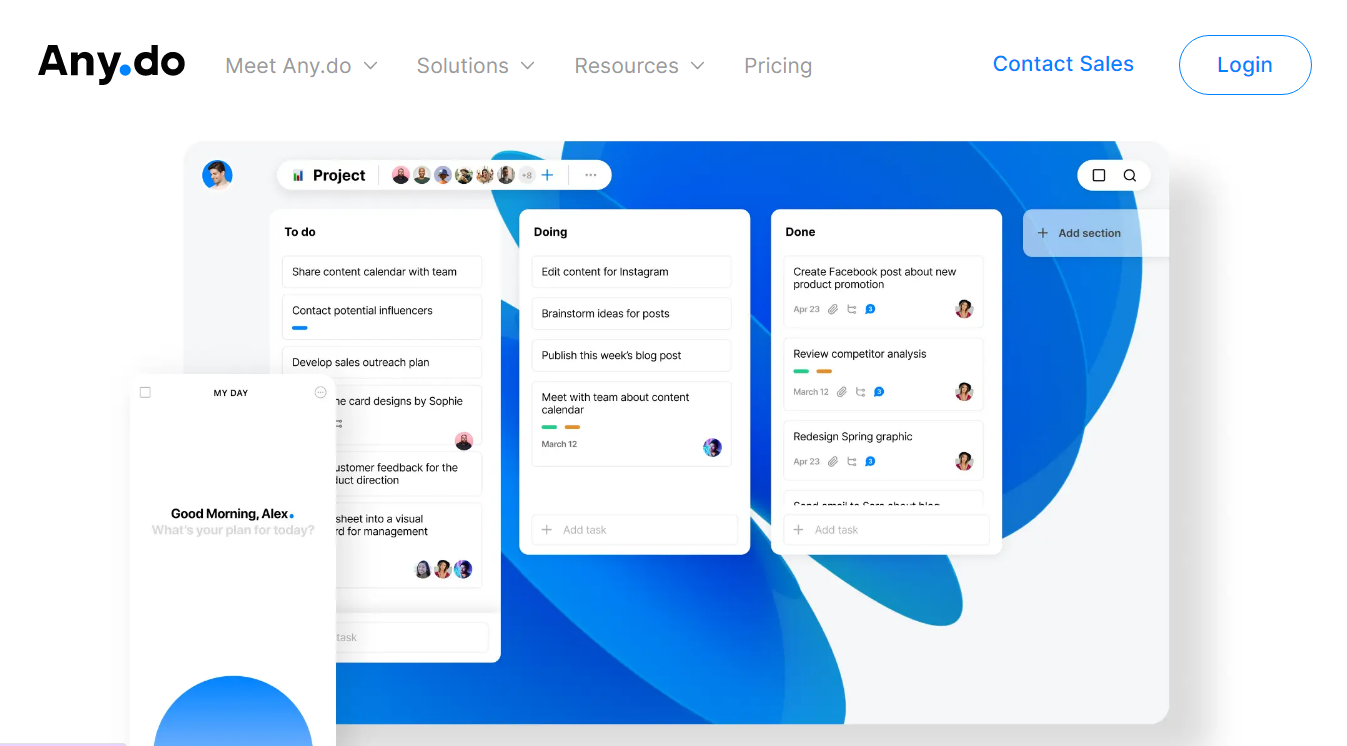The image size is (1347, 746).
Task: Click the Done column header
Action: (800, 232)
